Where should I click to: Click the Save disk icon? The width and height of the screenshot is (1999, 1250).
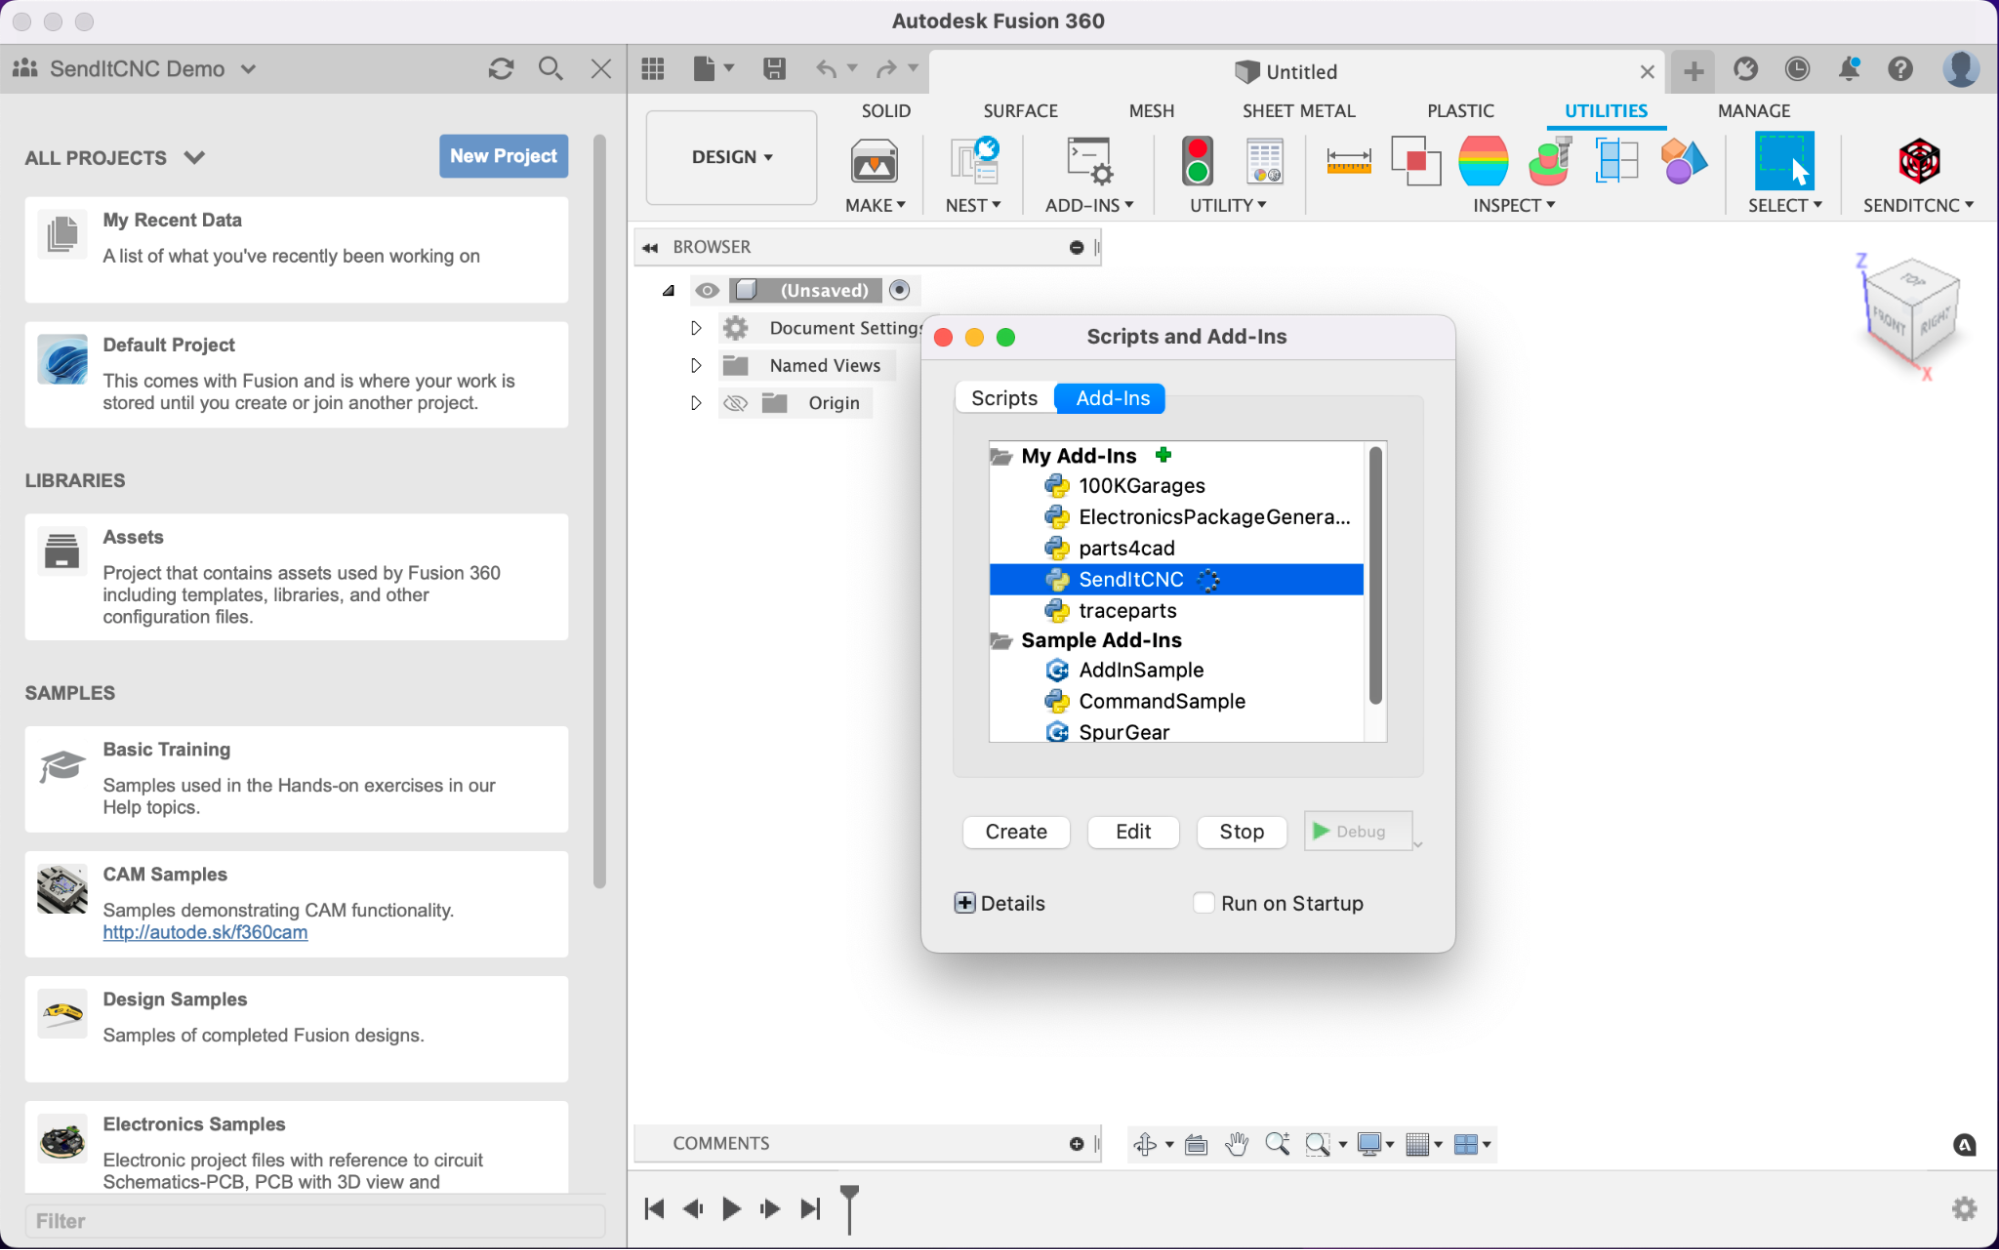[774, 69]
